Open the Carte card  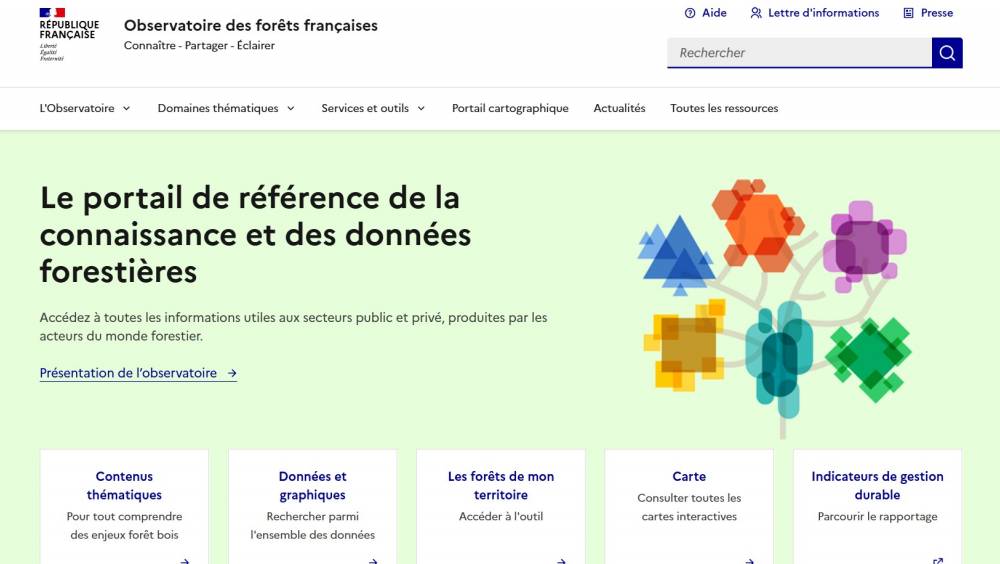[x=689, y=507]
